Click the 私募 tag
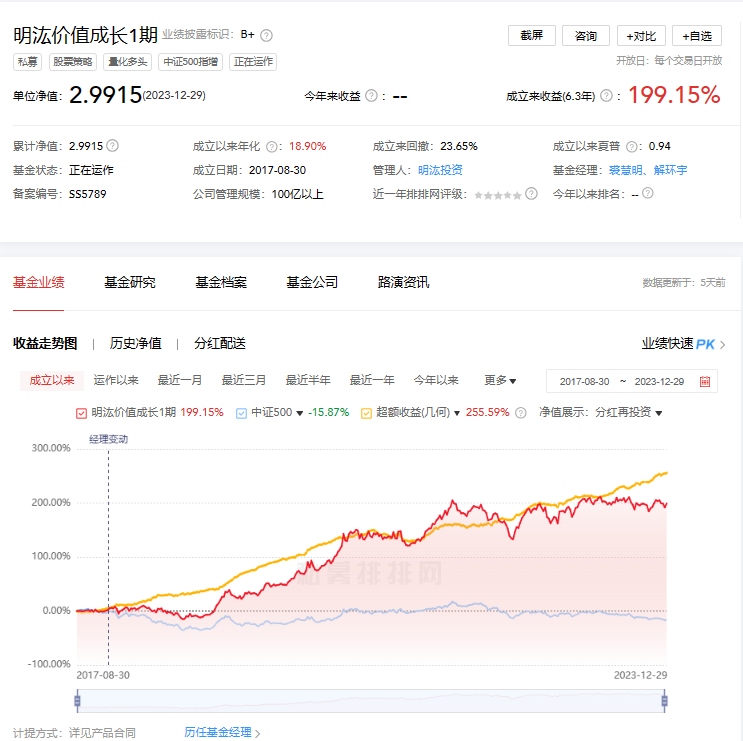 point(27,62)
